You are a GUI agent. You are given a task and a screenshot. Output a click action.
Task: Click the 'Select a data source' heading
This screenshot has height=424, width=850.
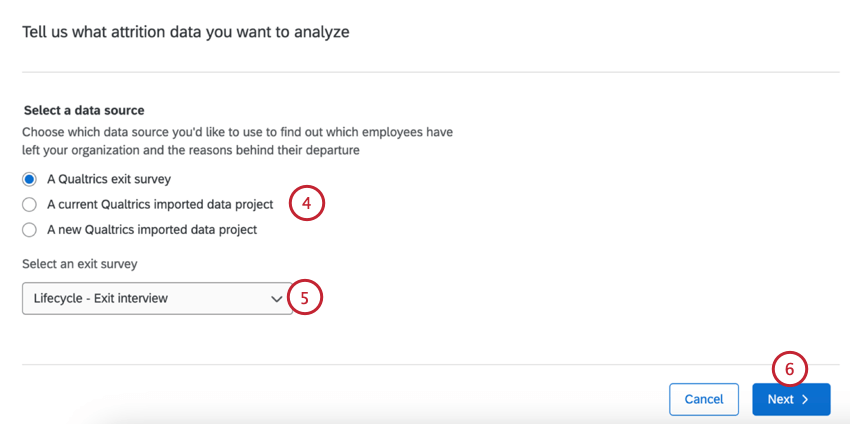[84, 110]
